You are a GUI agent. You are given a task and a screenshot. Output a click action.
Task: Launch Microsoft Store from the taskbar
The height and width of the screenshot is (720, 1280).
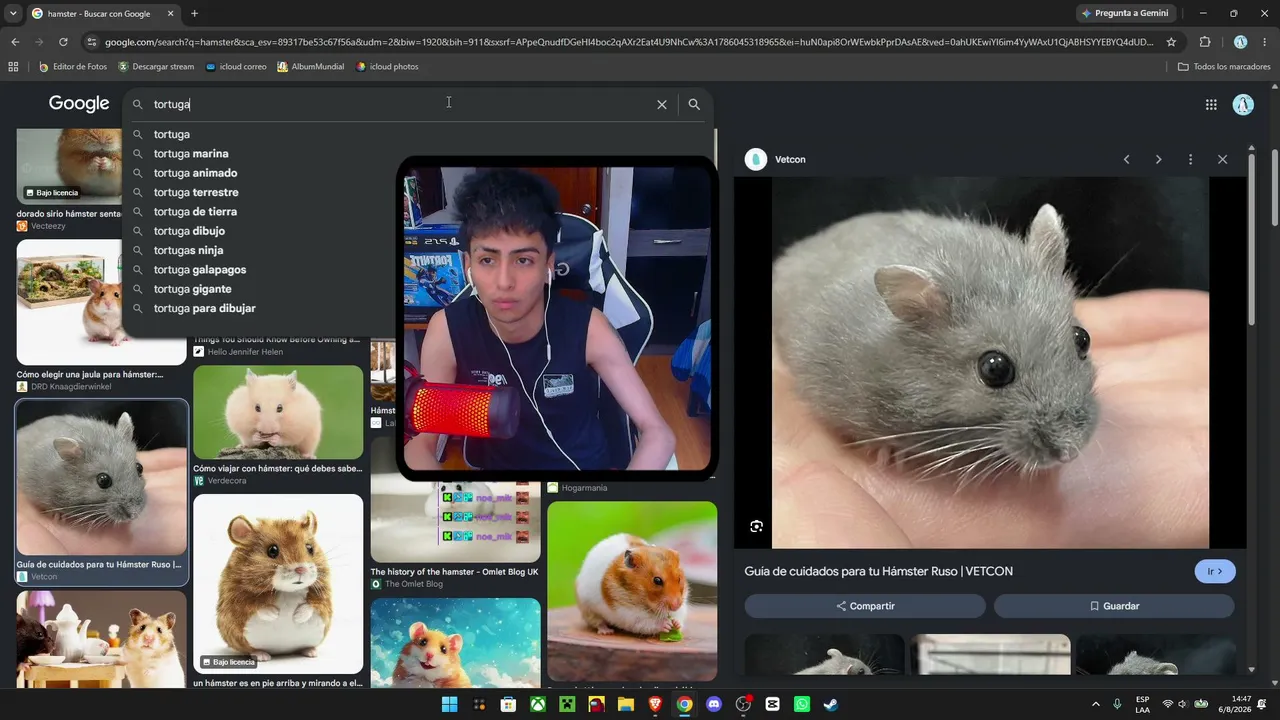[x=508, y=704]
